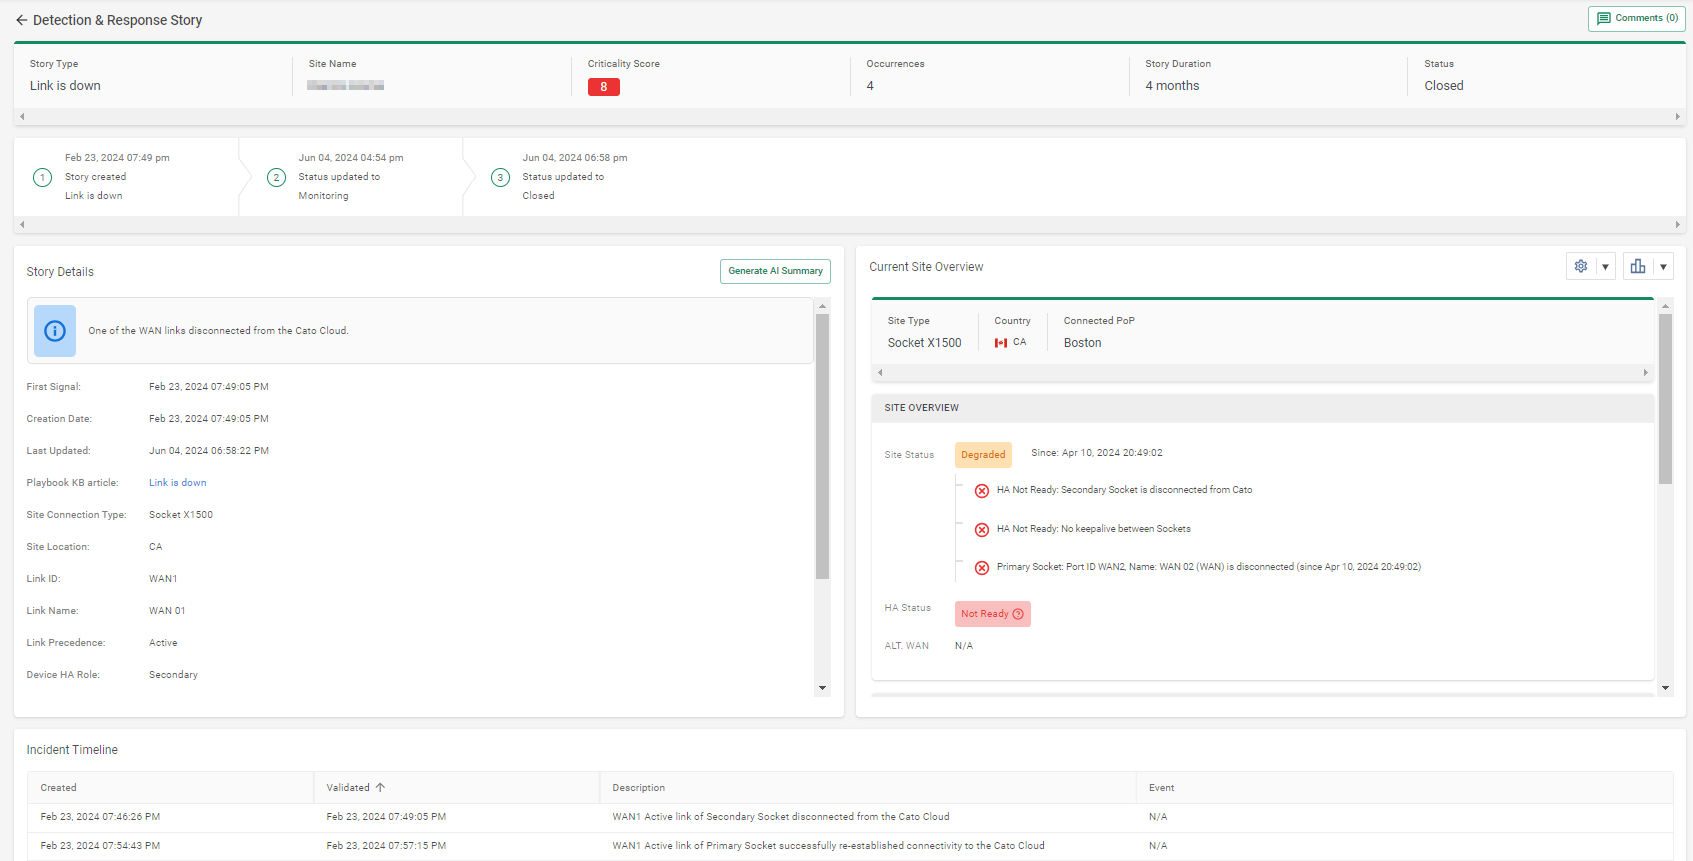The image size is (1693, 861).
Task: Sort incident timeline by Created column
Action: pyautogui.click(x=59, y=788)
